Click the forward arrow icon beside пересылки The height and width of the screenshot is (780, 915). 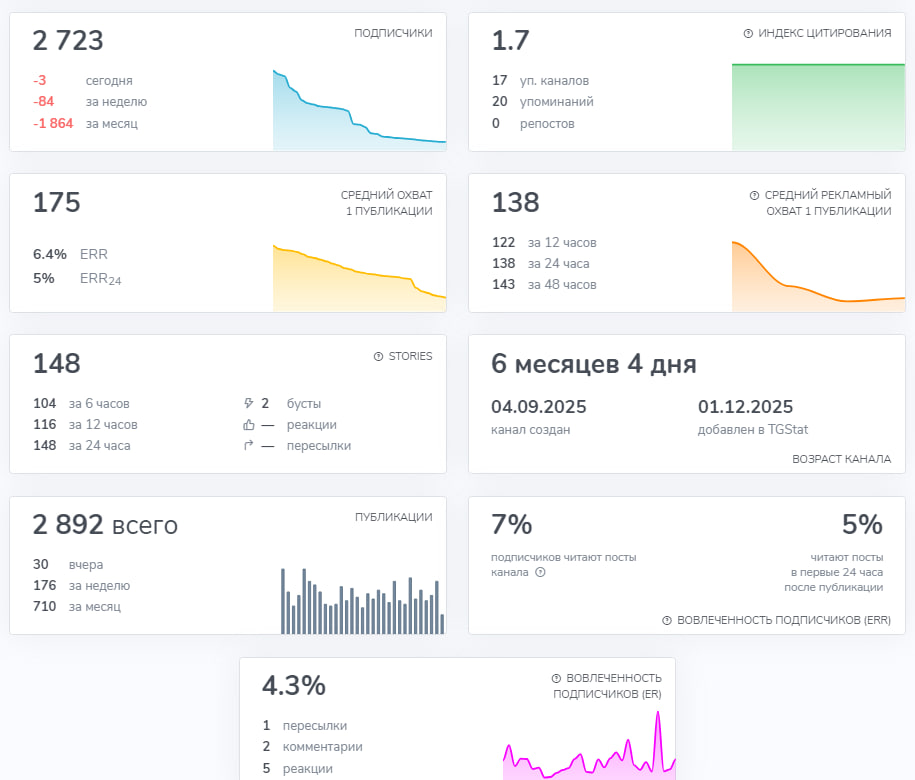click(250, 445)
